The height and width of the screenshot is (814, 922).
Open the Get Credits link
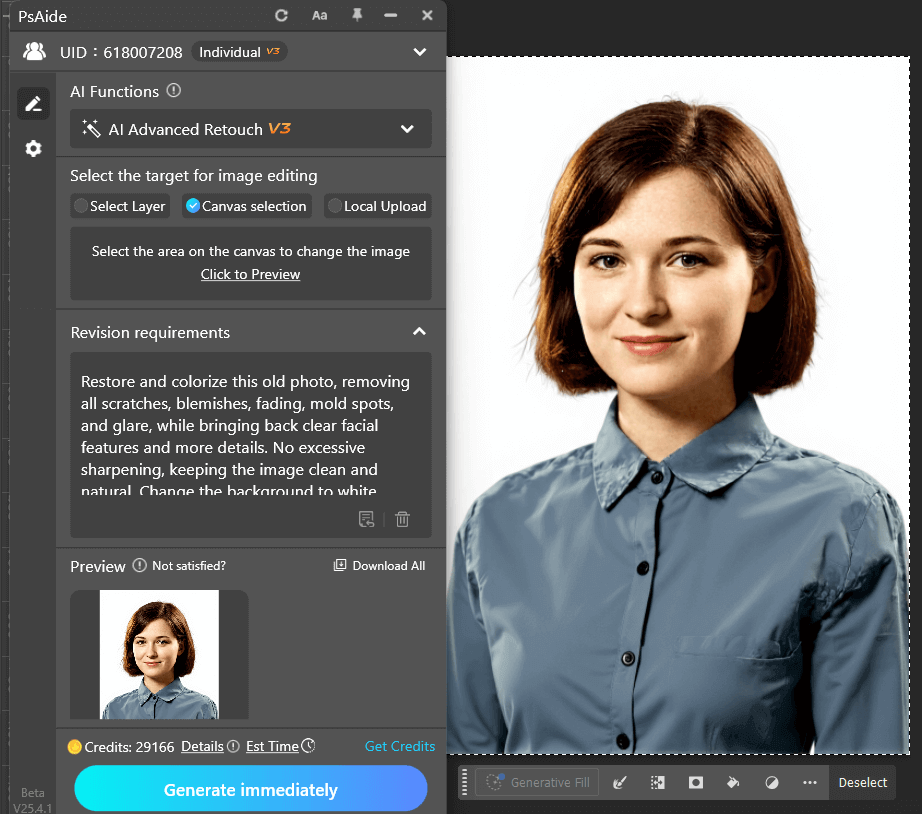[x=399, y=746]
